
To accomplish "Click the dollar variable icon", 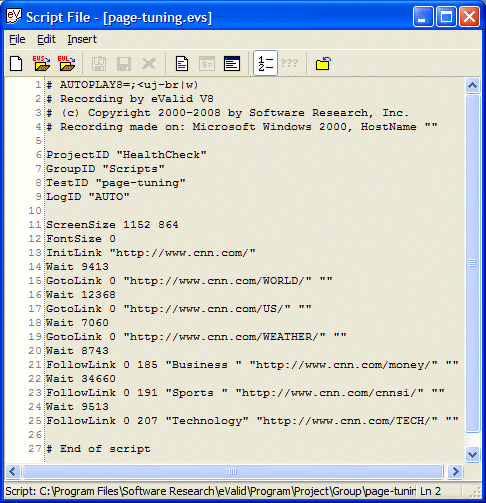I will click(x=207, y=63).
